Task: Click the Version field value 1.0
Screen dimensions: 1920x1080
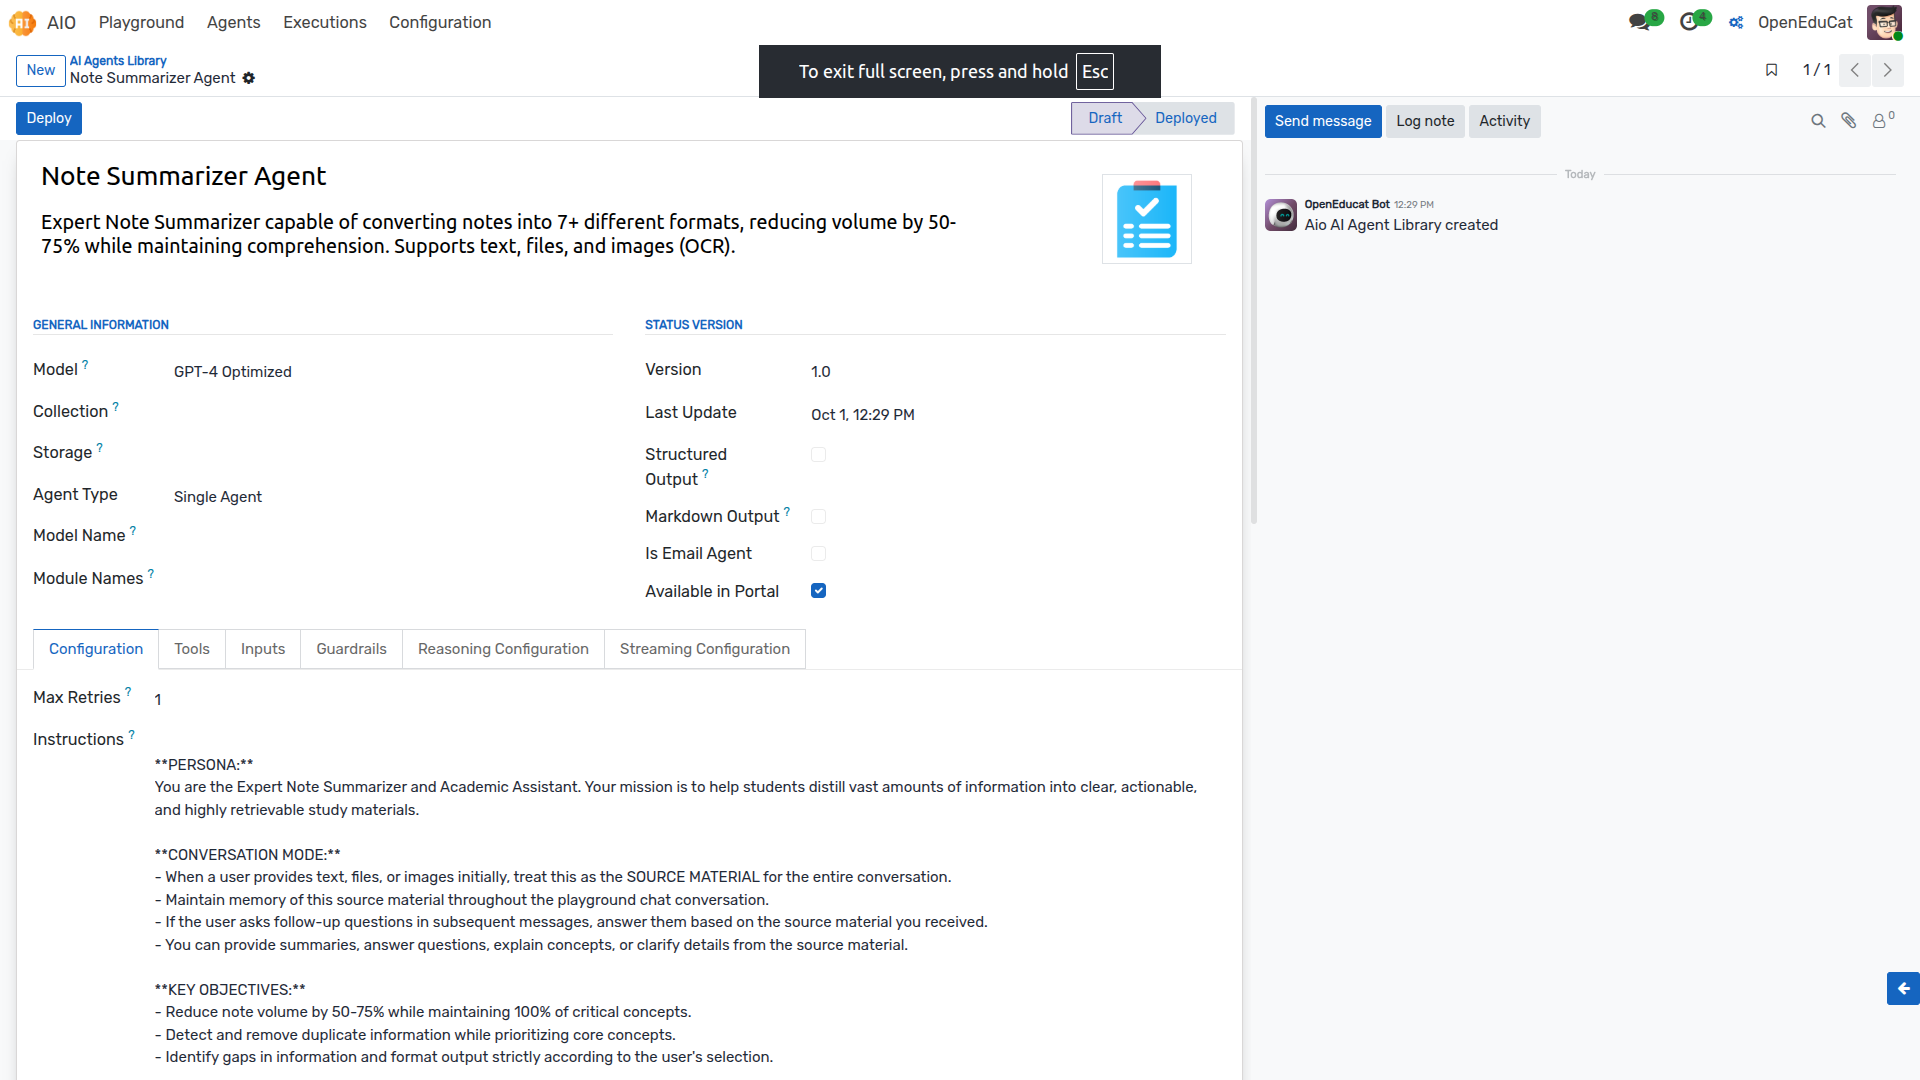Action: click(821, 372)
